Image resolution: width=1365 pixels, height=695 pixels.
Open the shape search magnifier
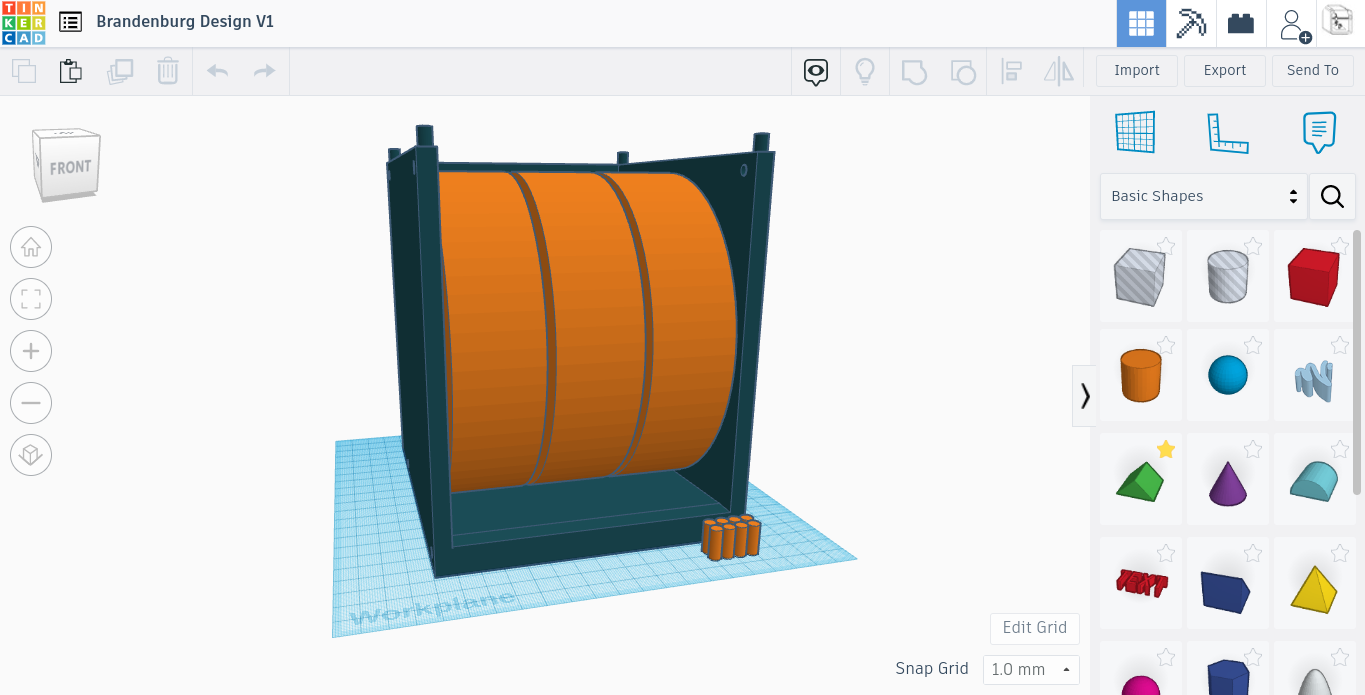point(1332,196)
